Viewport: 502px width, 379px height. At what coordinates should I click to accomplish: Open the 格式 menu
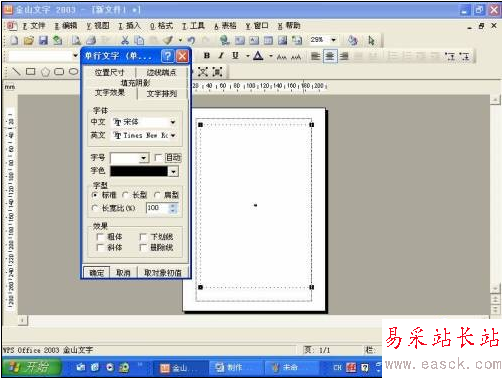161,25
